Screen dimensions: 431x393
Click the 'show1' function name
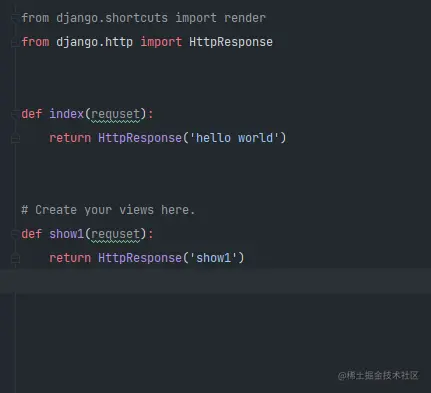point(66,234)
